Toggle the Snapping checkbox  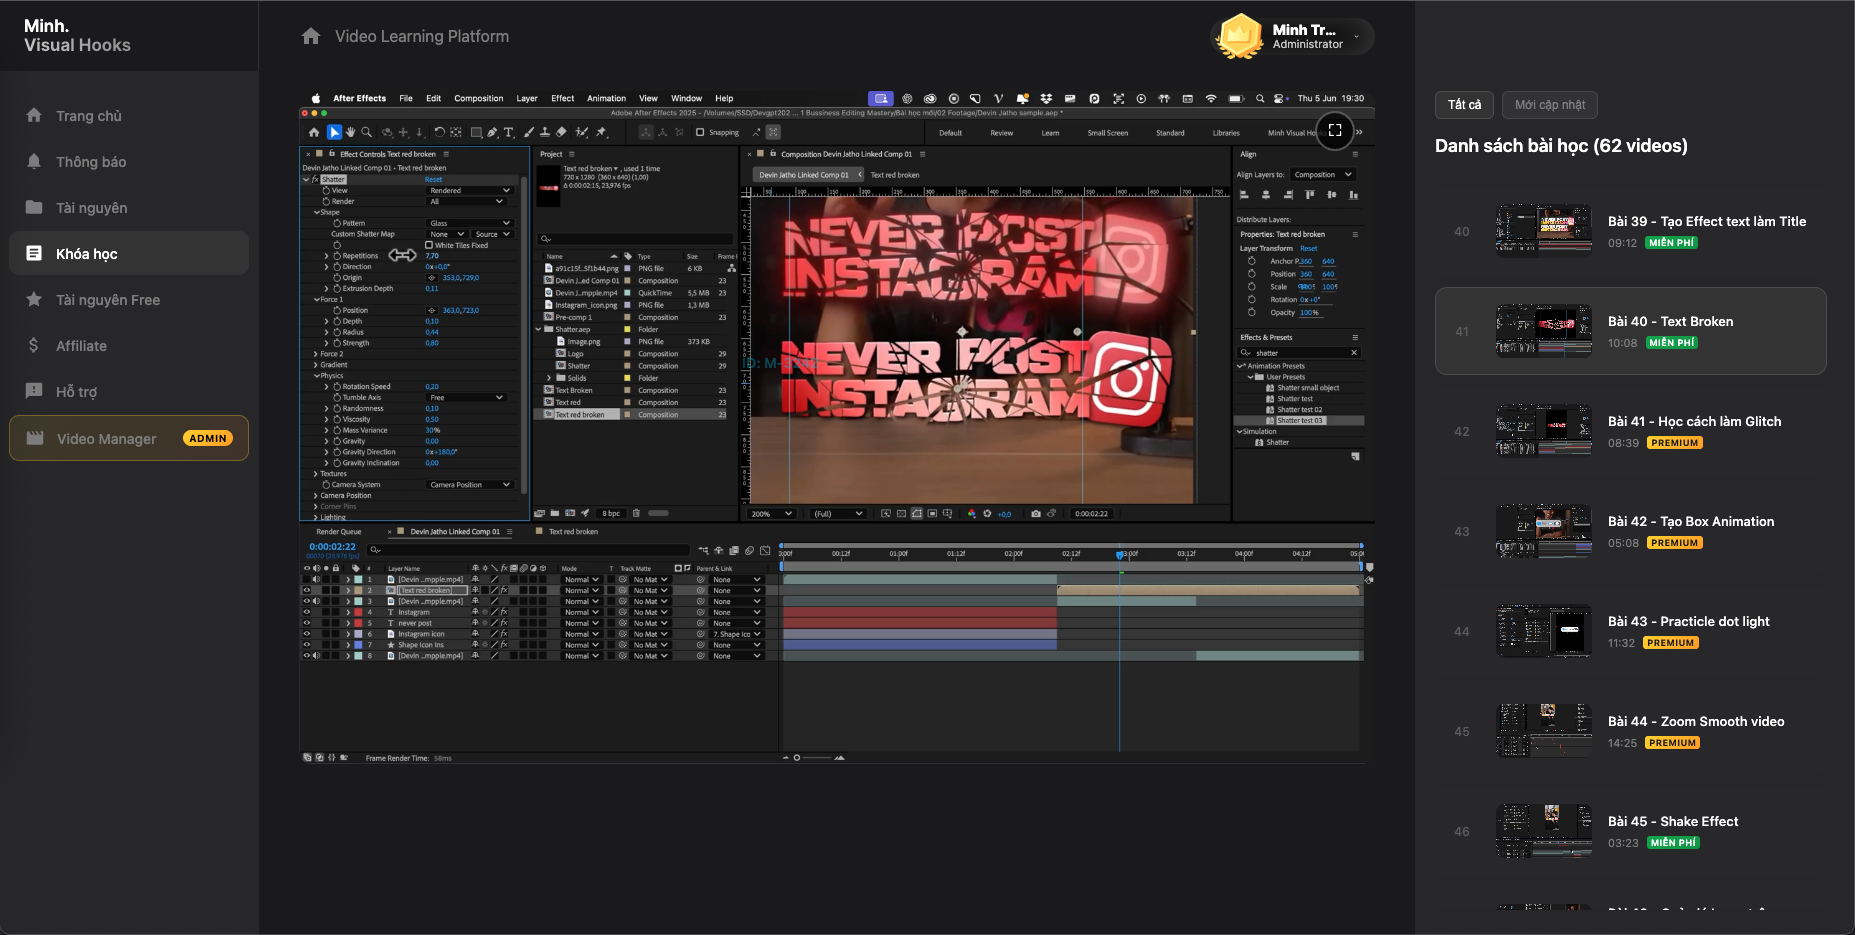[700, 132]
